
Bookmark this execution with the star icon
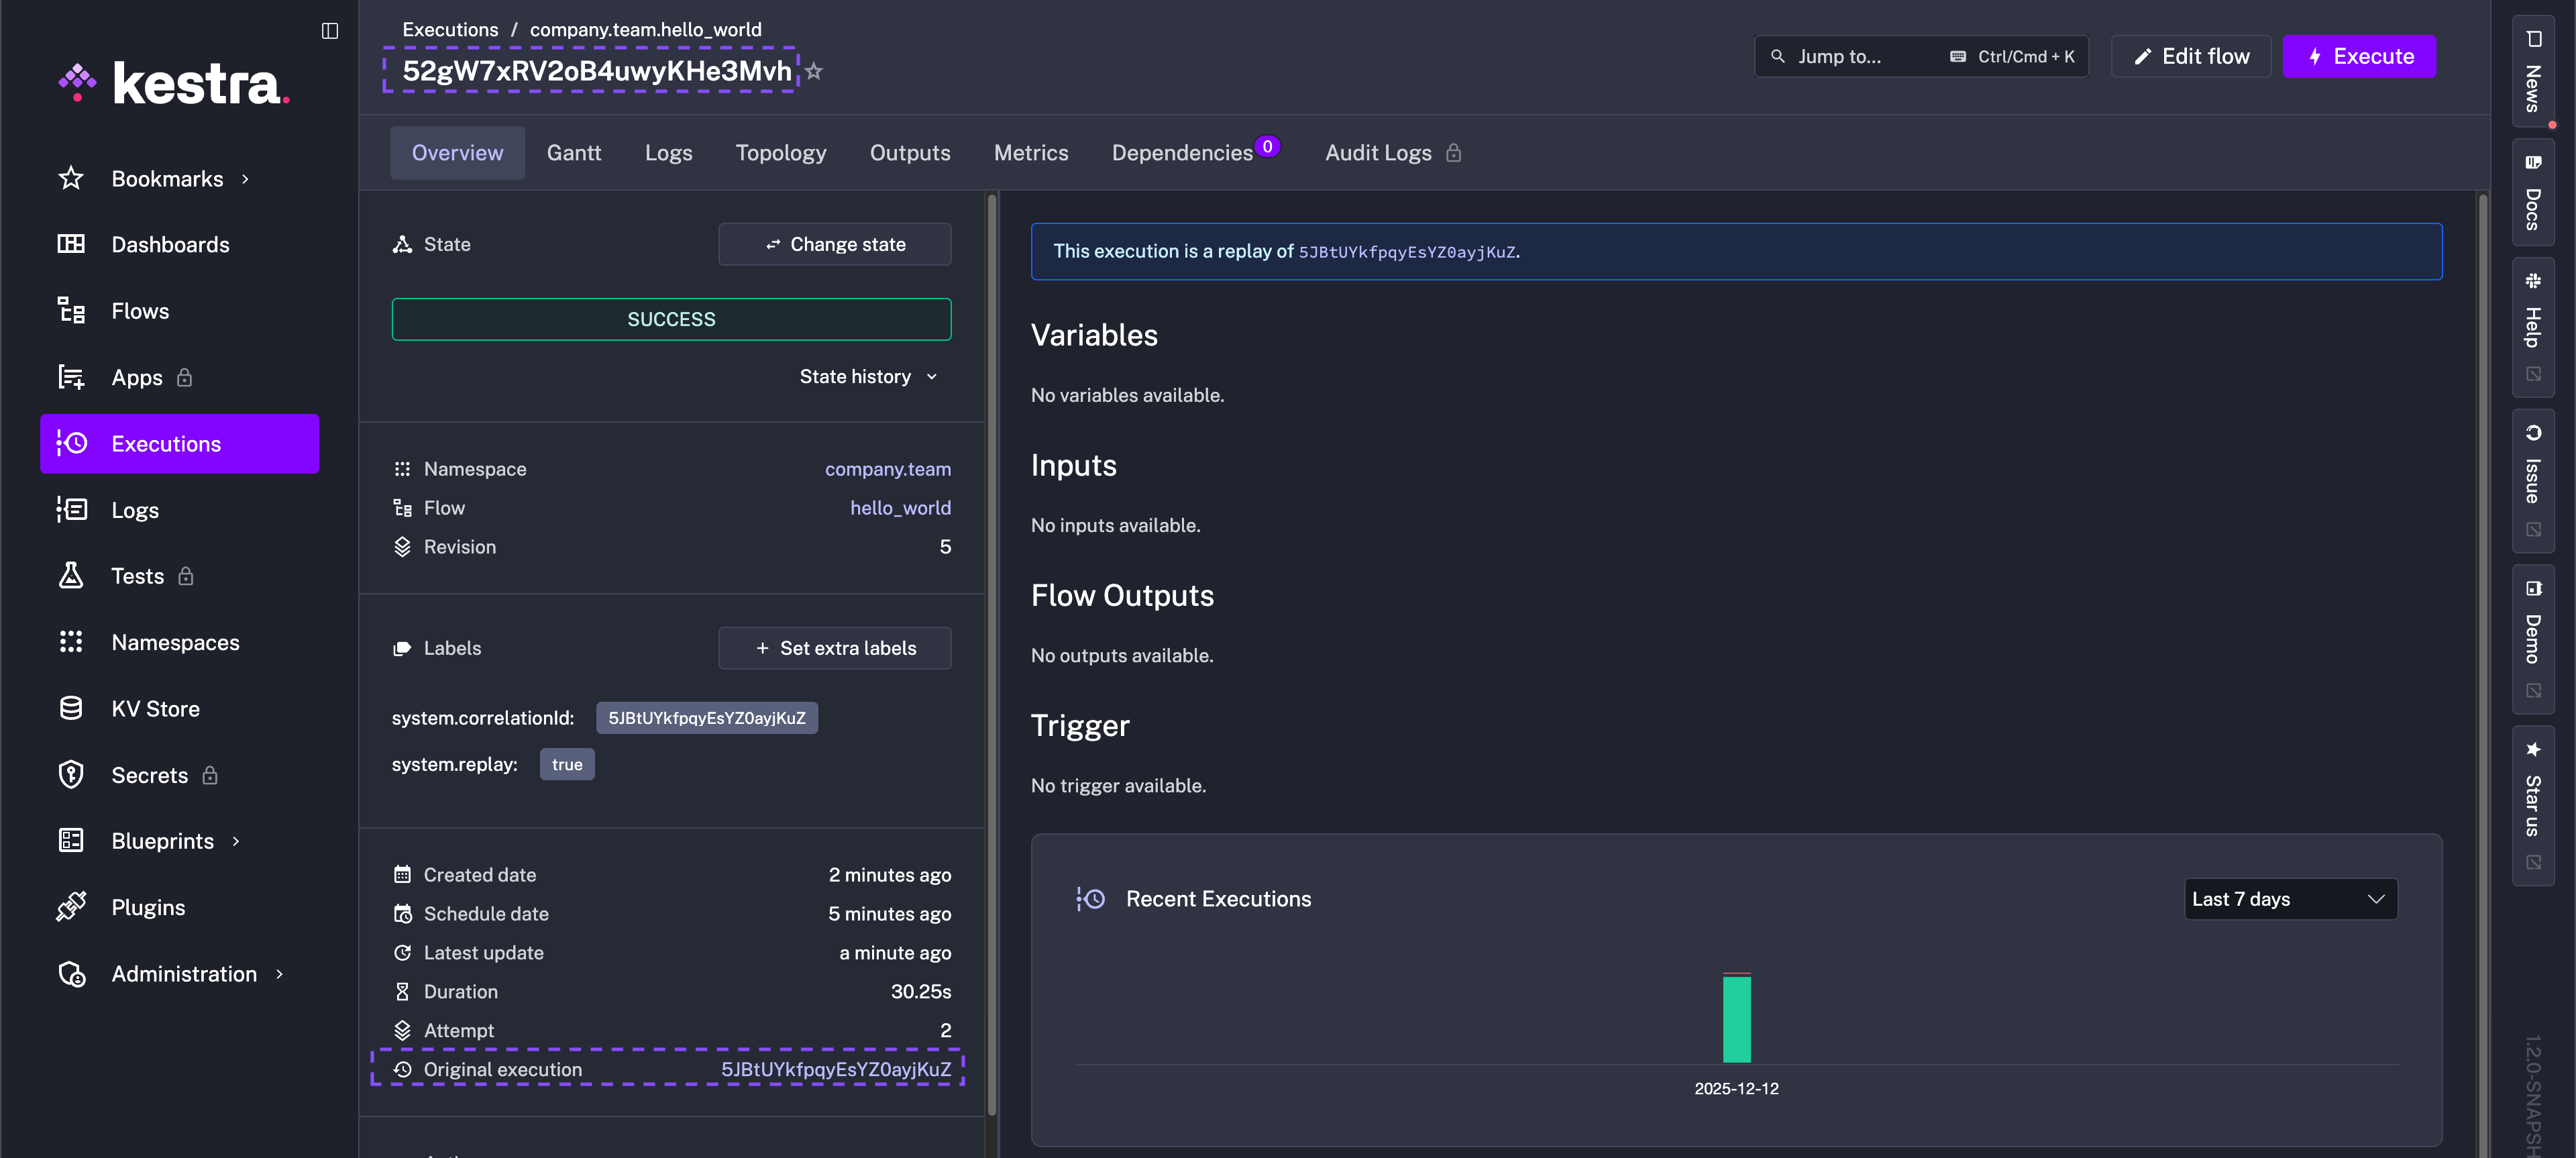coord(814,71)
